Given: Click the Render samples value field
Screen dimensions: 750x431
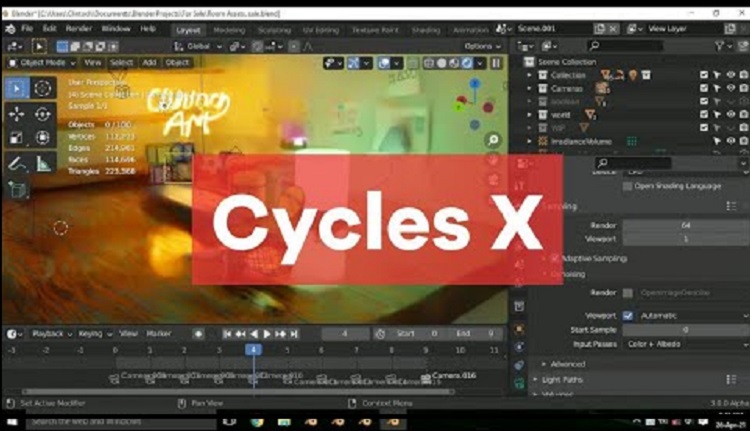Looking at the screenshot, I should [x=685, y=225].
